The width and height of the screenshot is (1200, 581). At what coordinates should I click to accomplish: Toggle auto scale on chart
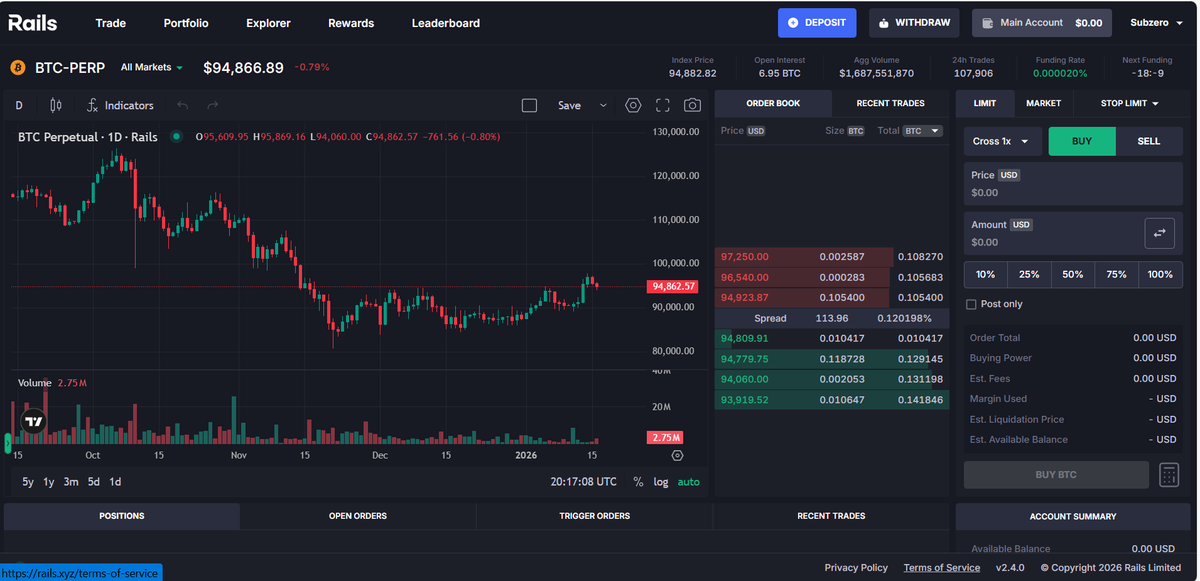(x=689, y=482)
